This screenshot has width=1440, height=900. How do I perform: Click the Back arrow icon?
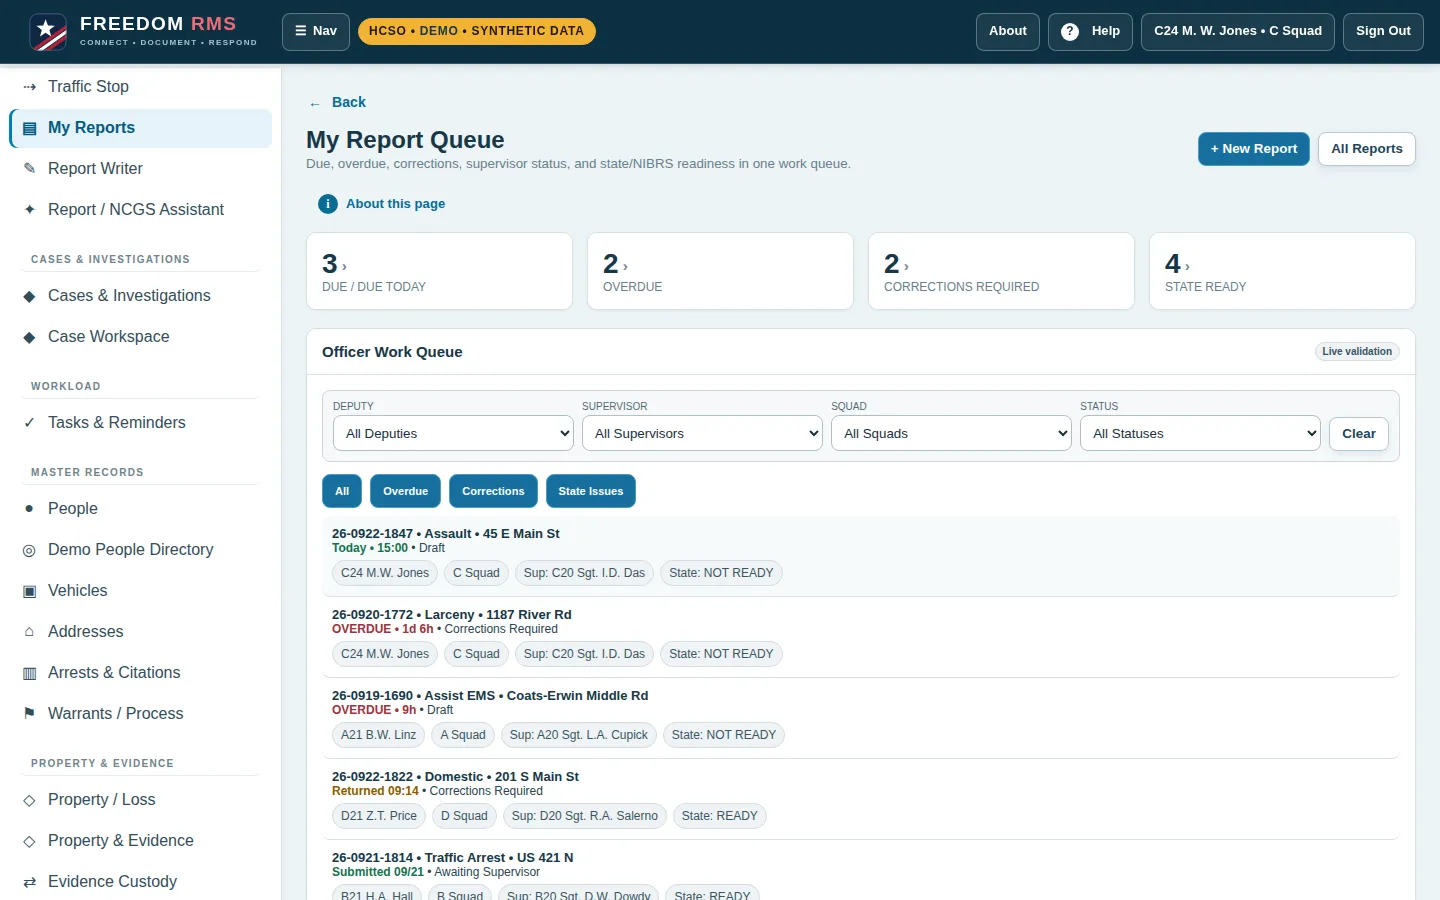(315, 103)
